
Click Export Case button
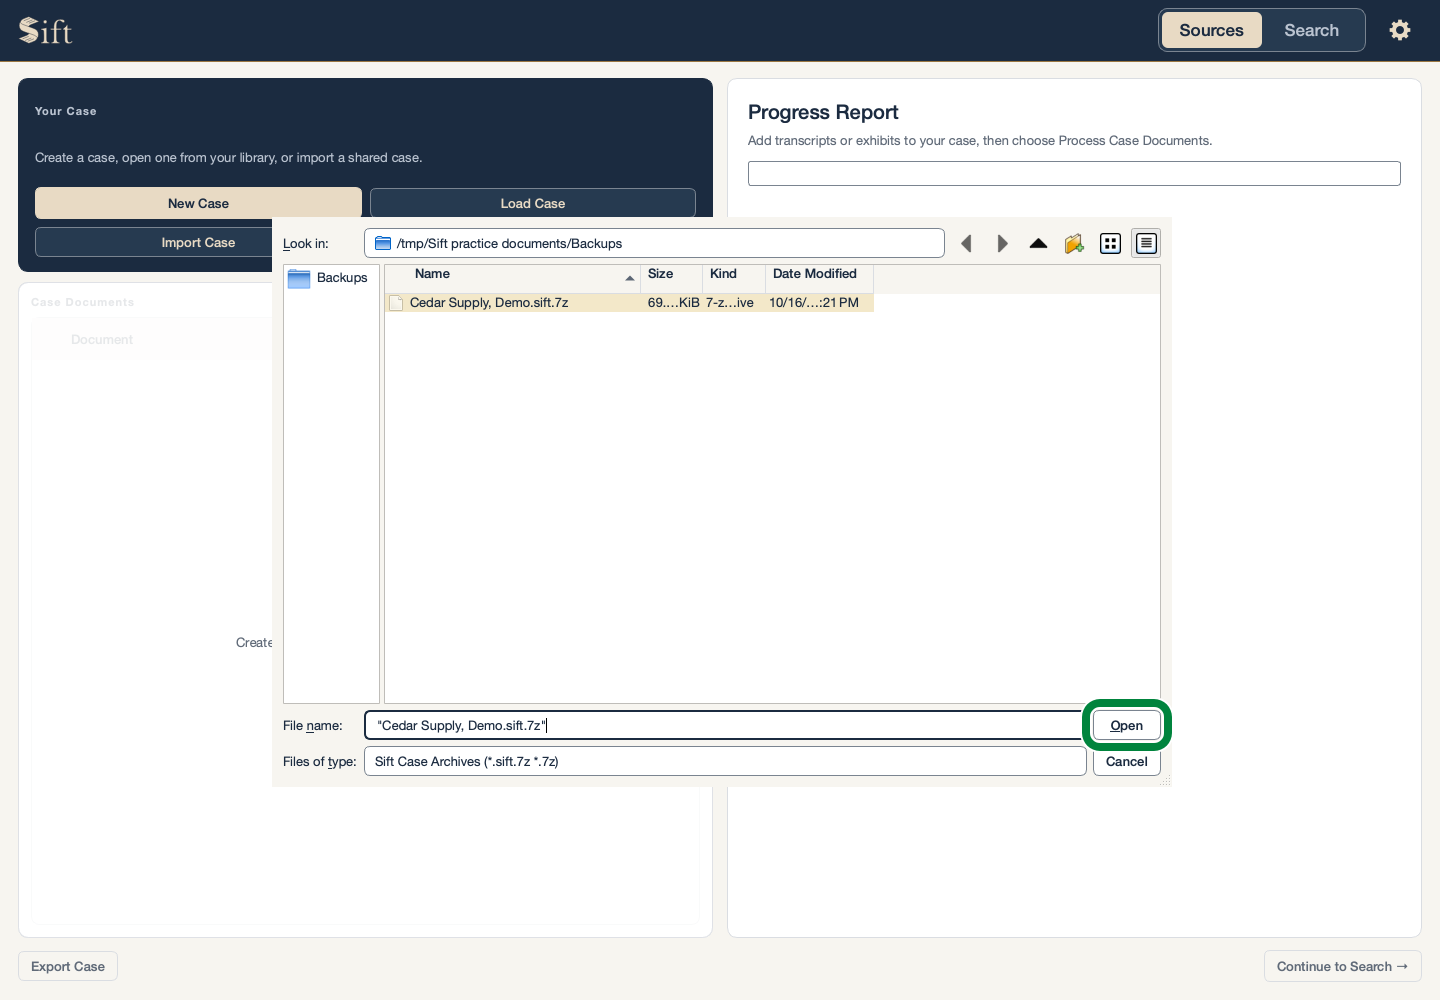68,966
